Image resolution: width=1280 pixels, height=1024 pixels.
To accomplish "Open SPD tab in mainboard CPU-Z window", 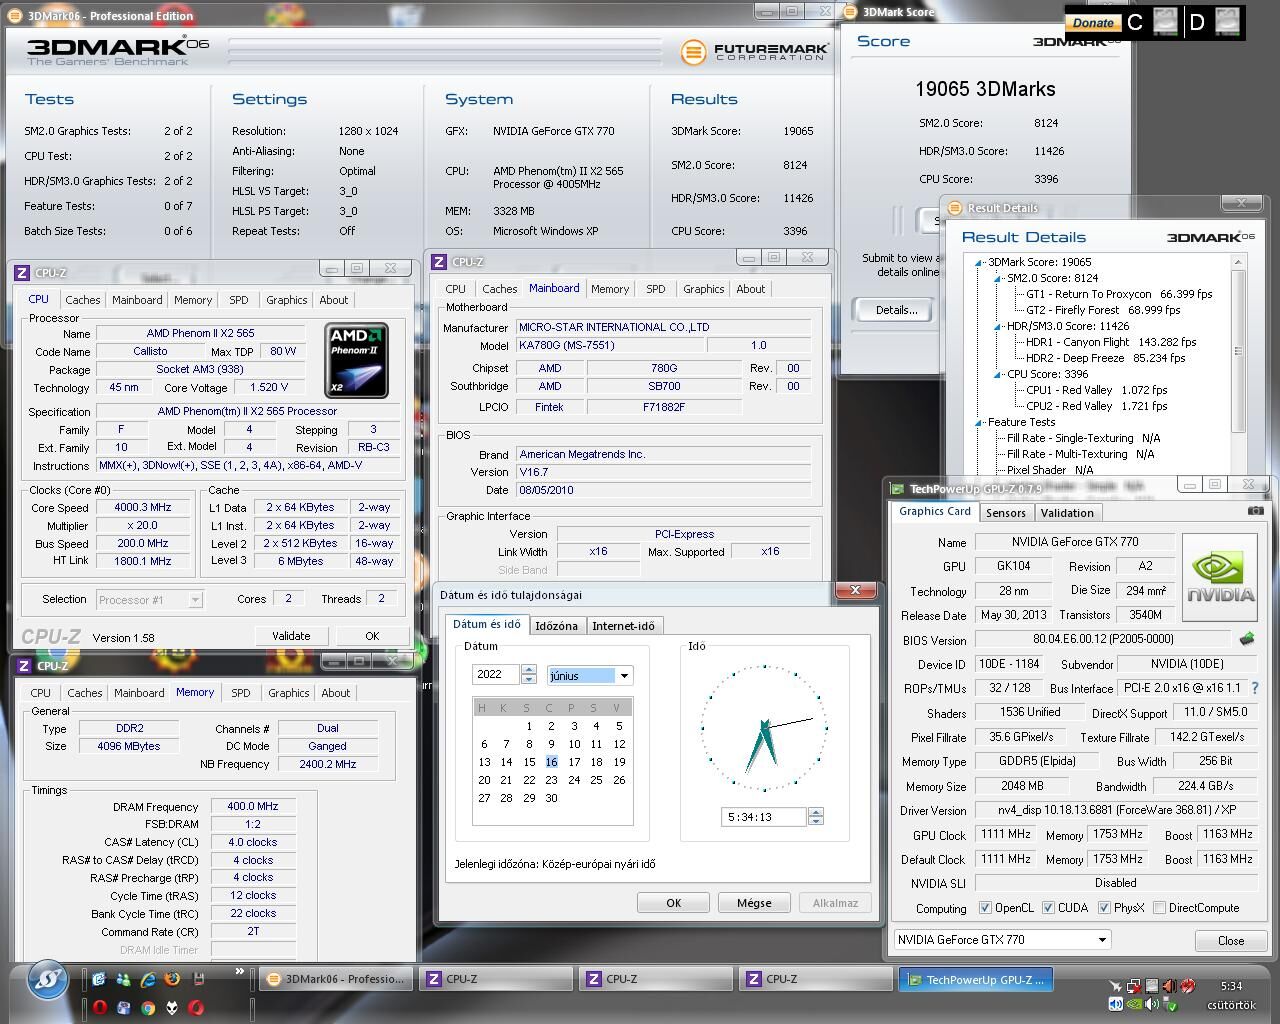I will tap(655, 289).
